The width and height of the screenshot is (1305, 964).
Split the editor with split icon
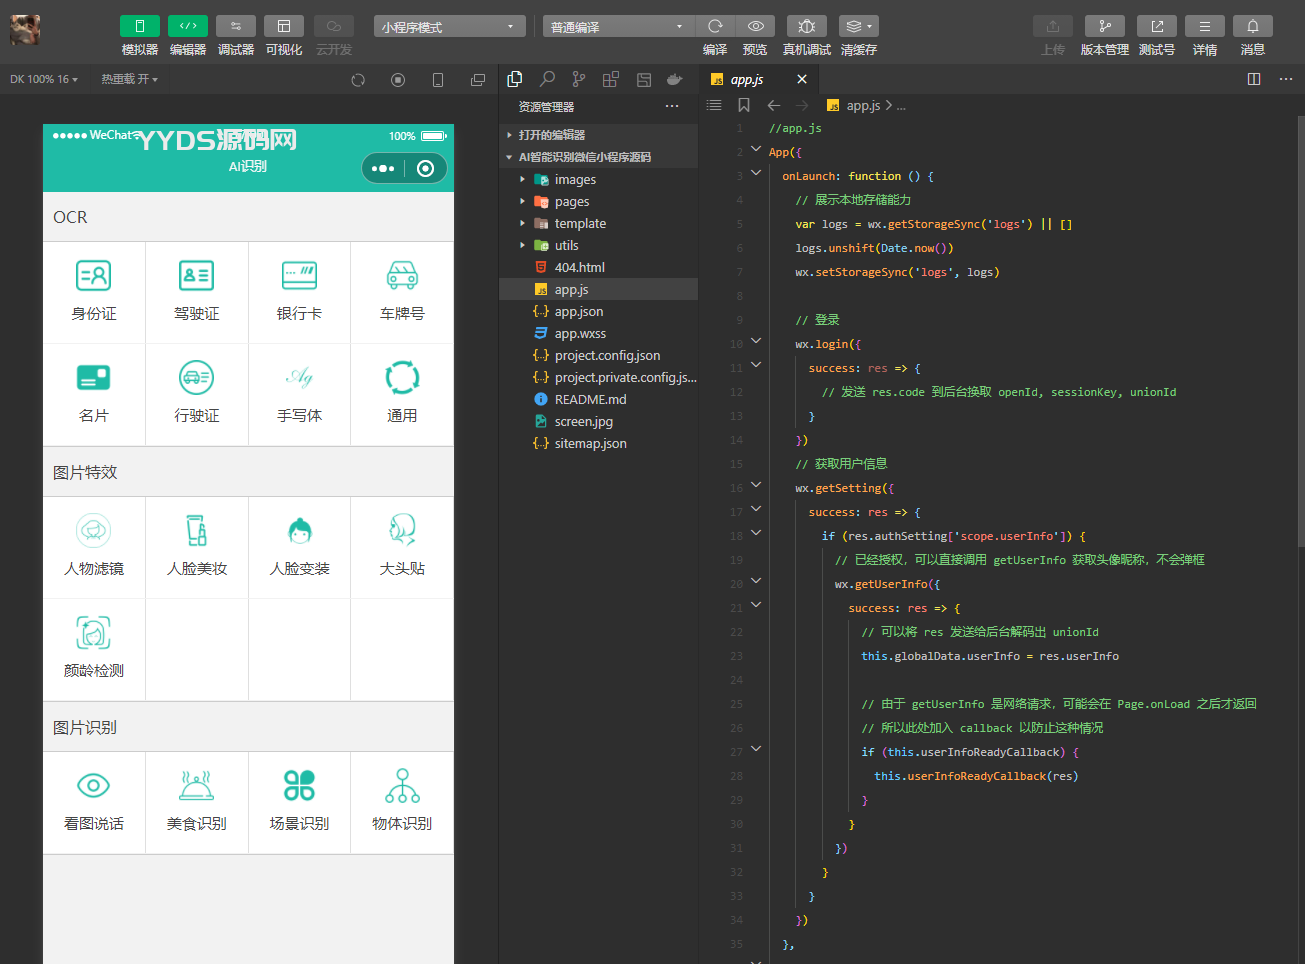point(1254,79)
